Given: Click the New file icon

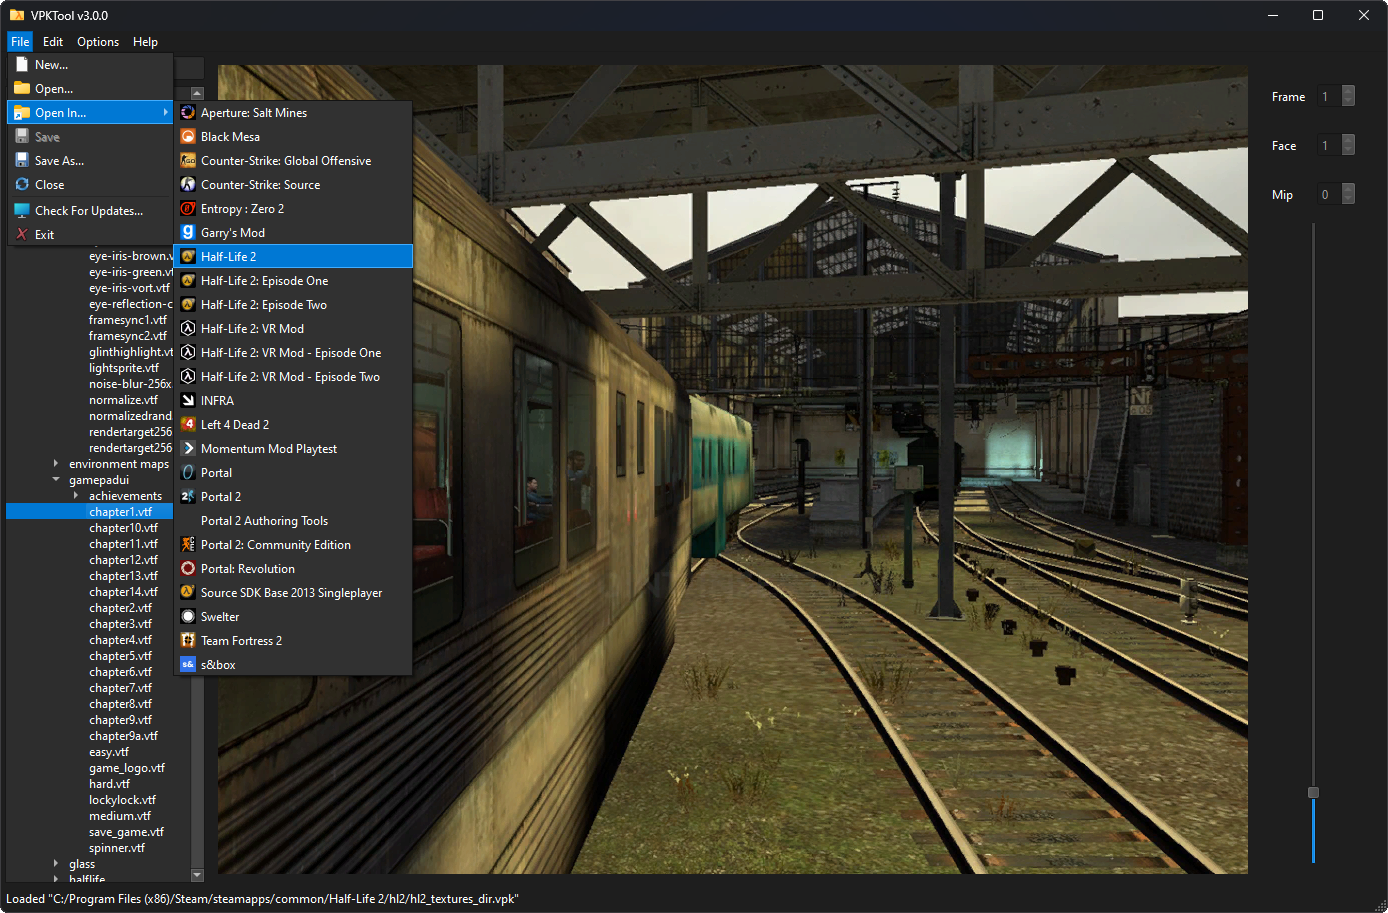Looking at the screenshot, I should point(22,64).
